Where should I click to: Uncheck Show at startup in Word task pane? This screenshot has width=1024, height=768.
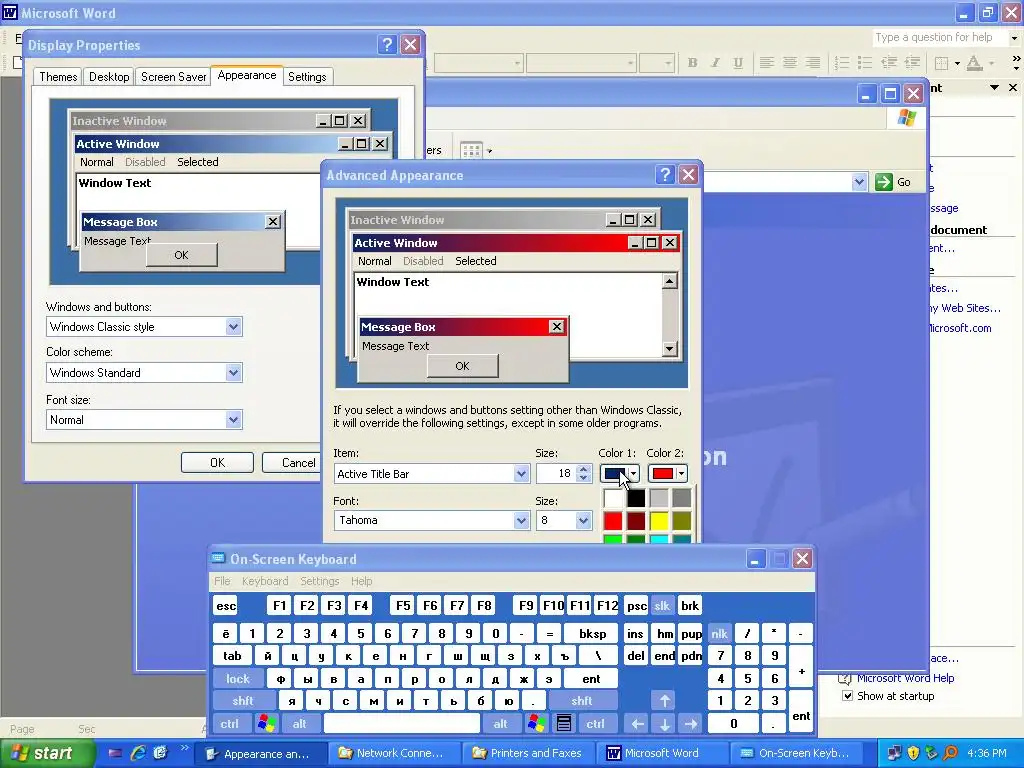coord(847,696)
